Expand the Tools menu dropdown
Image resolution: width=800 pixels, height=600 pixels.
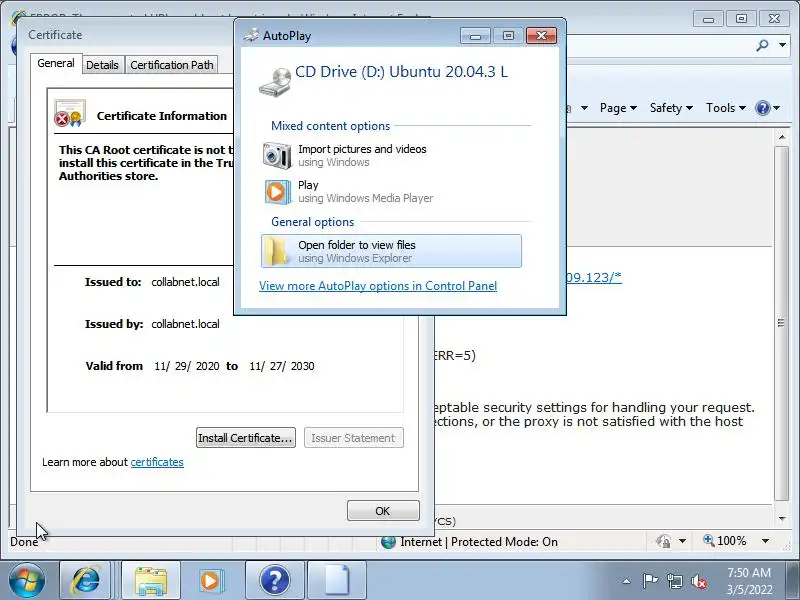pyautogui.click(x=726, y=108)
